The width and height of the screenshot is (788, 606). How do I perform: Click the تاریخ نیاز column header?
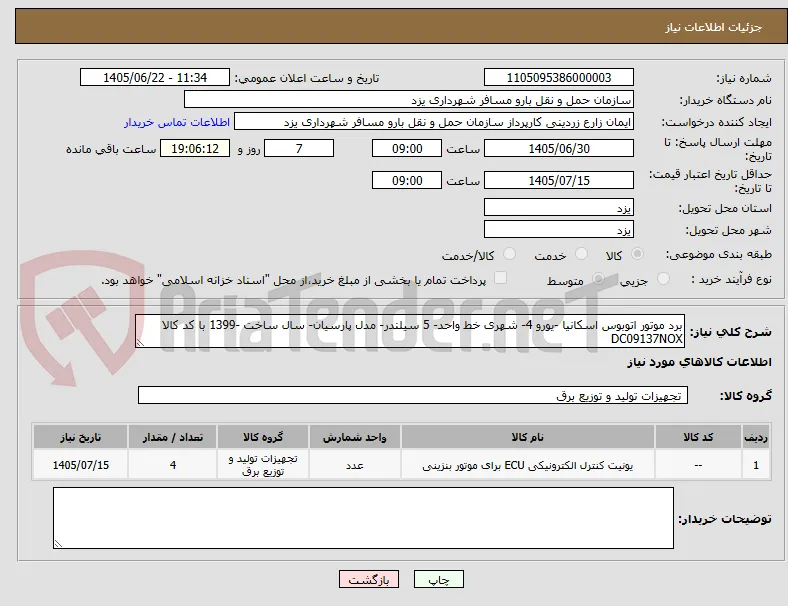click(x=80, y=437)
